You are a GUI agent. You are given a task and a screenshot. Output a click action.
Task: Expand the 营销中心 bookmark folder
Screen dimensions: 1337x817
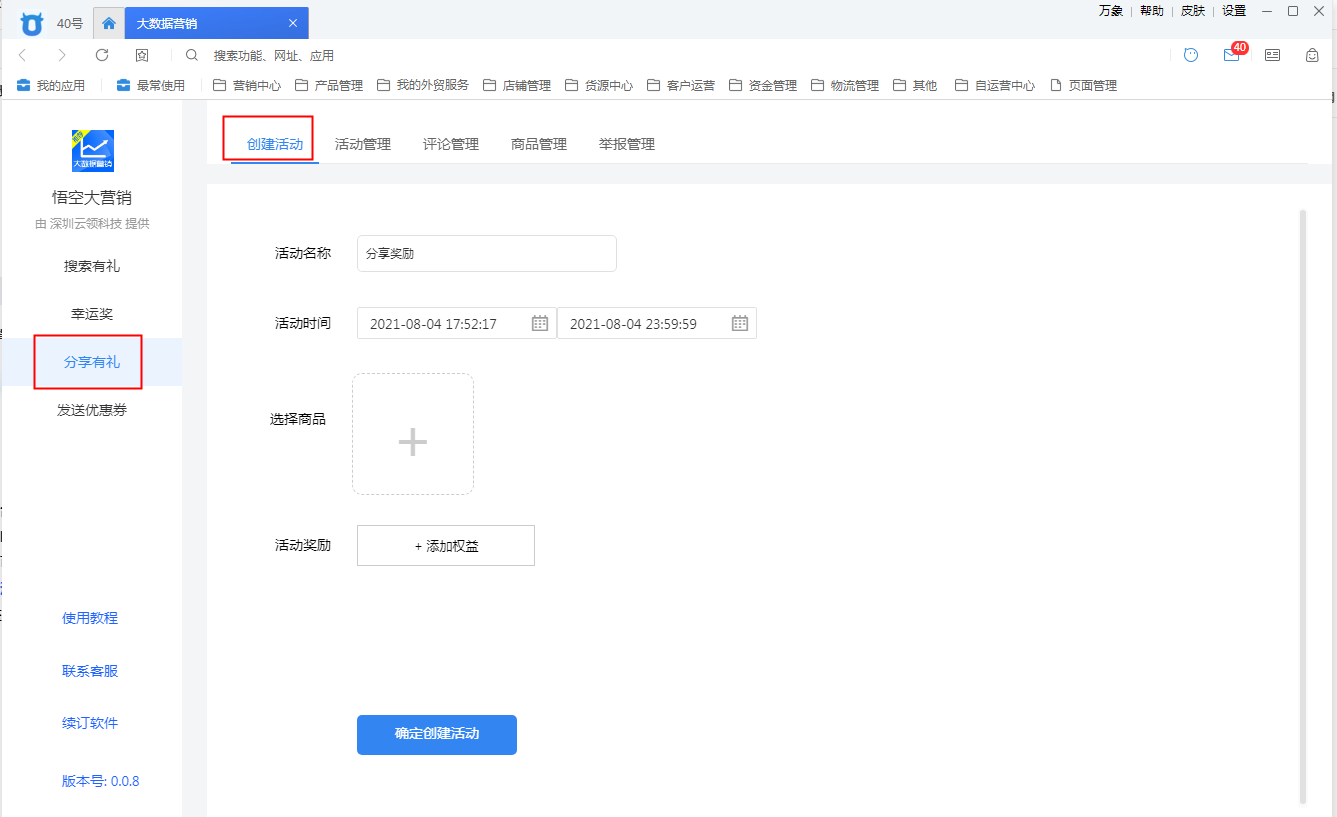click(247, 85)
